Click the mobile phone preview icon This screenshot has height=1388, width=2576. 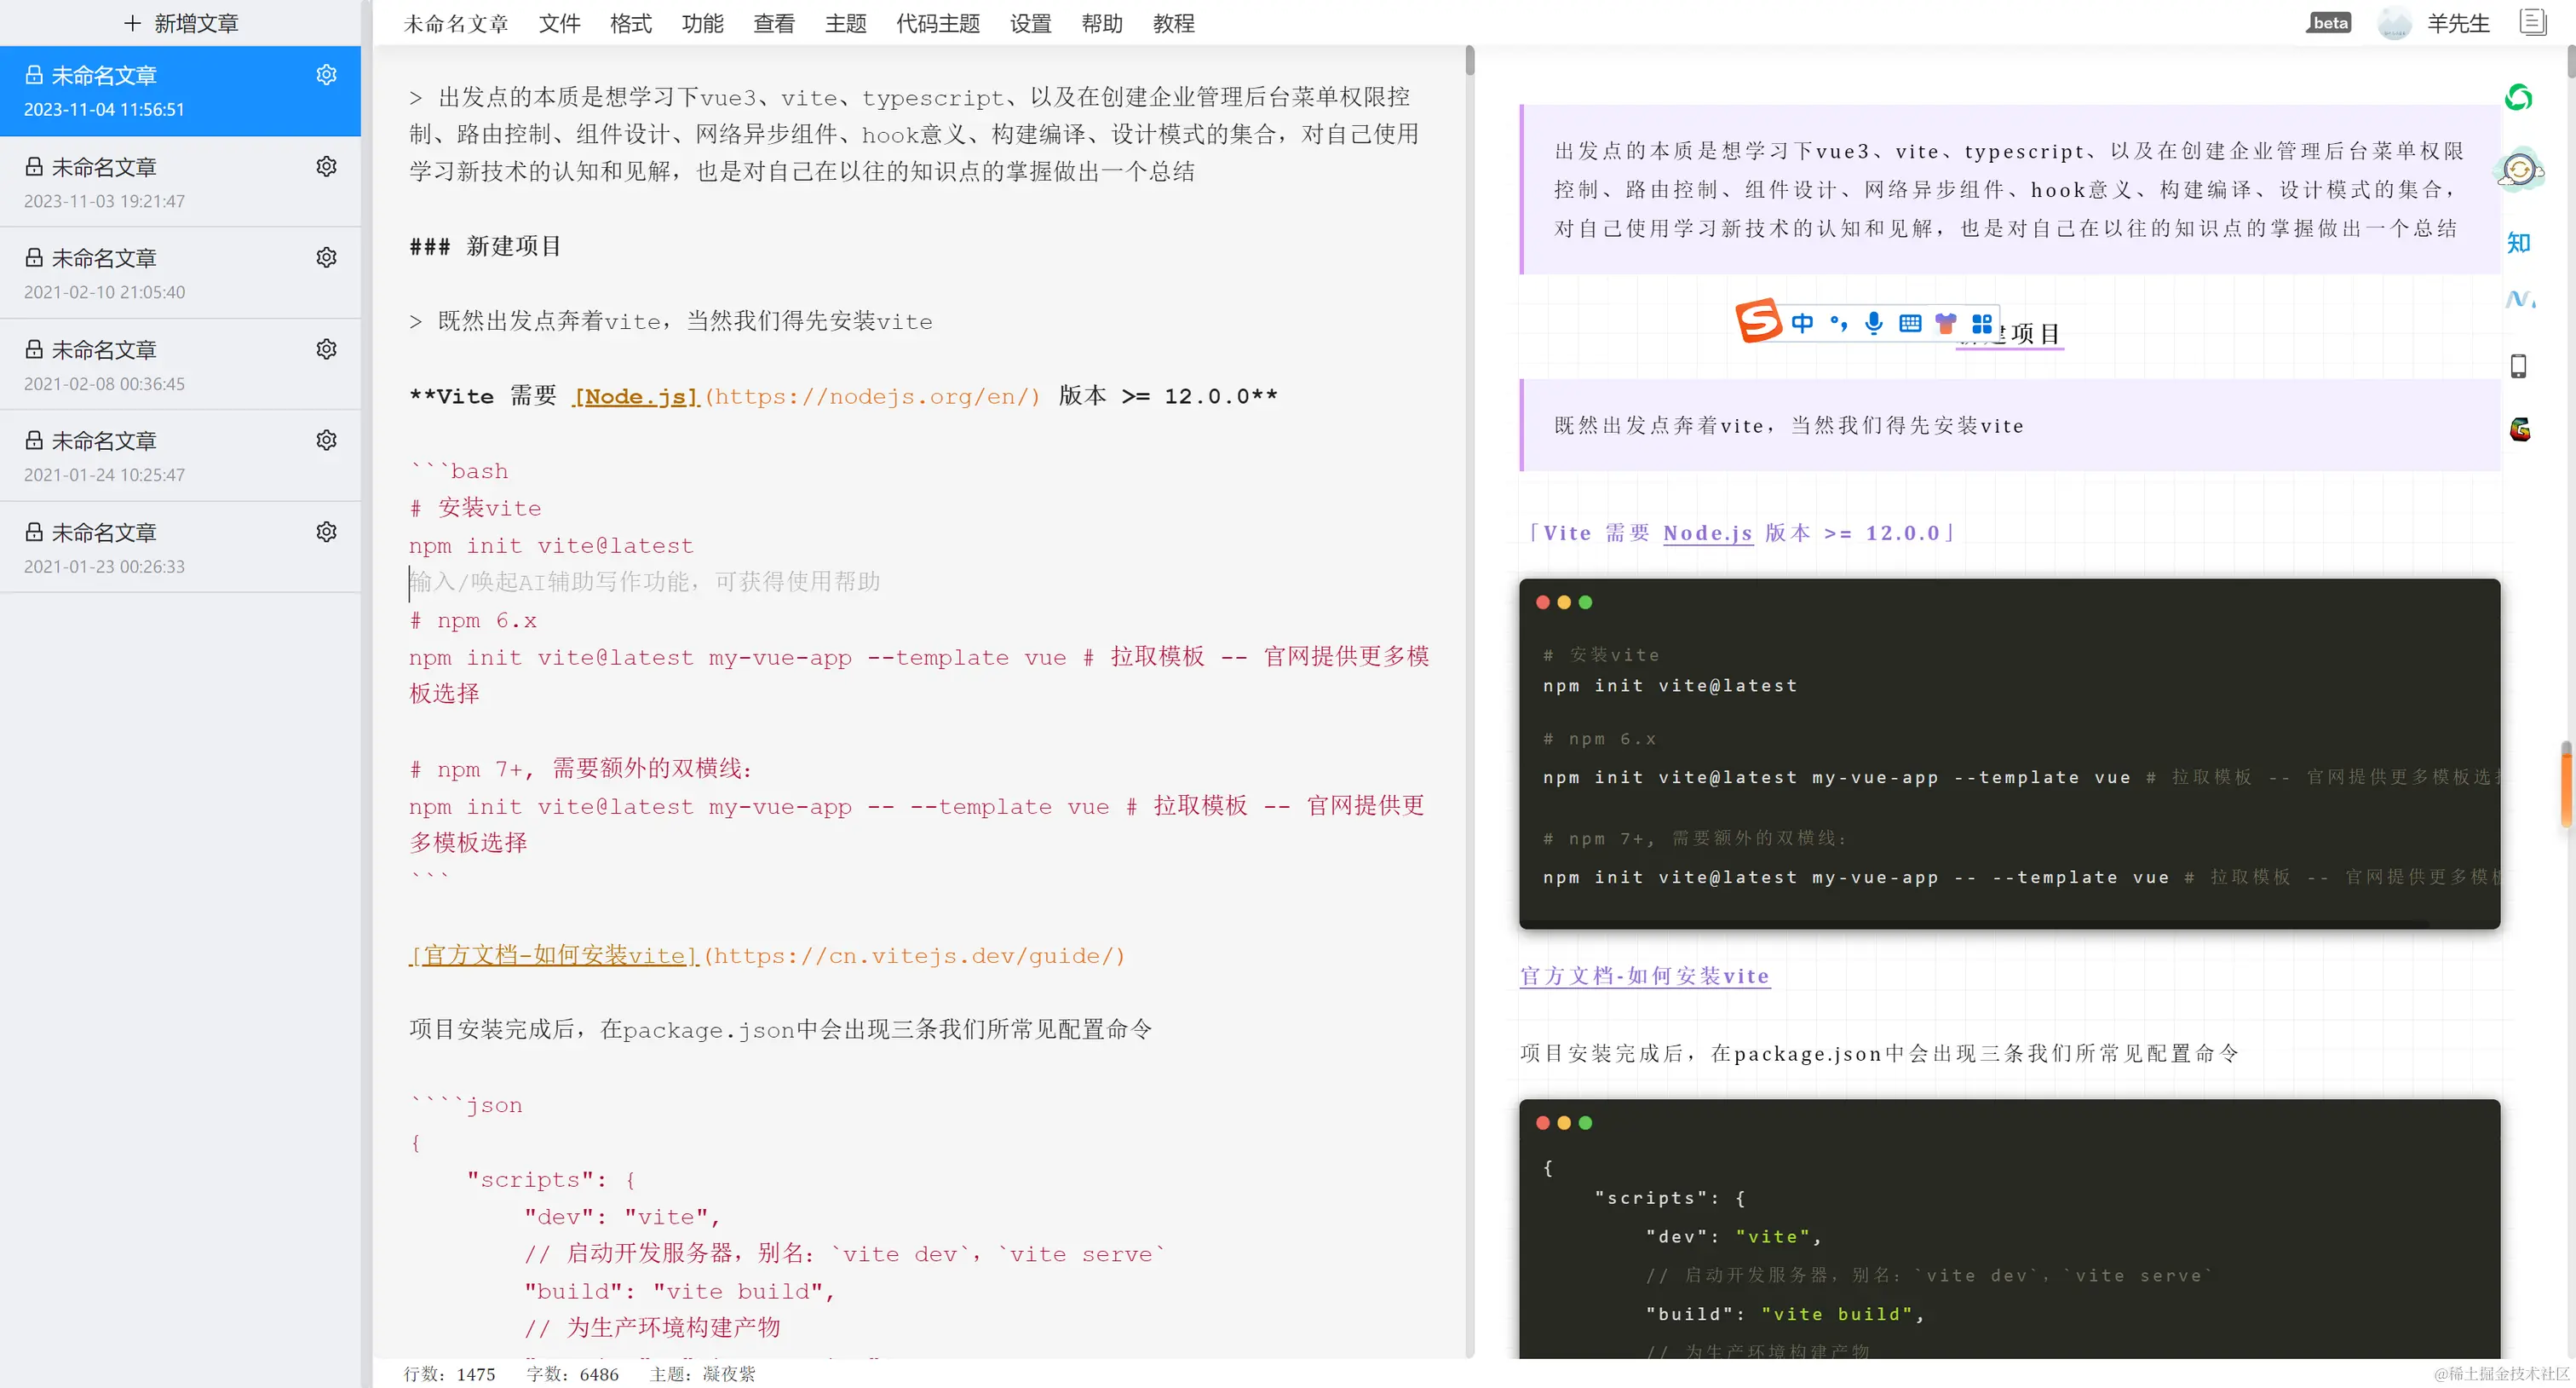point(2518,366)
